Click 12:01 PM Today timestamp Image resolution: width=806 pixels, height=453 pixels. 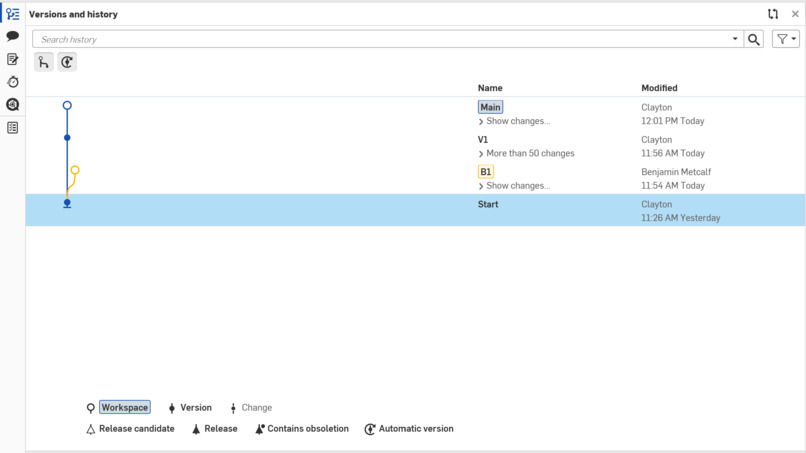tap(672, 121)
